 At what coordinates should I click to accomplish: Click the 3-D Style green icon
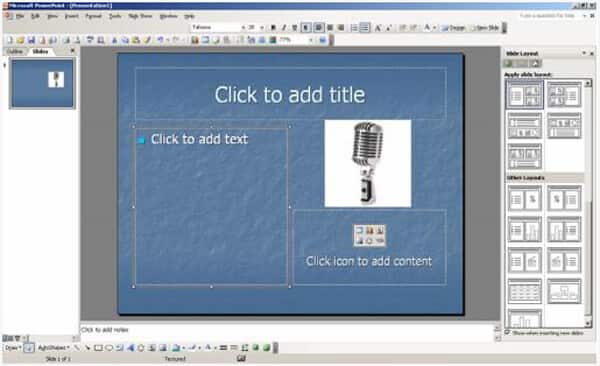point(266,348)
